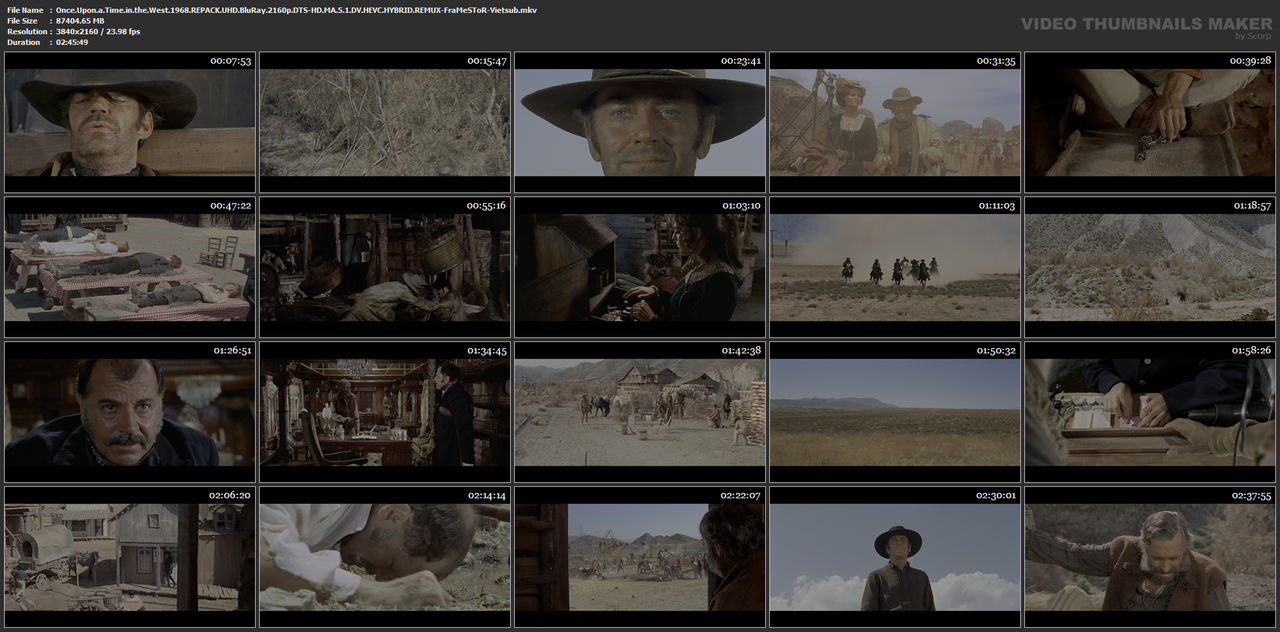Pick the close-up thumbnail at 01:26:51
This screenshot has width=1280, height=632.
[130, 412]
